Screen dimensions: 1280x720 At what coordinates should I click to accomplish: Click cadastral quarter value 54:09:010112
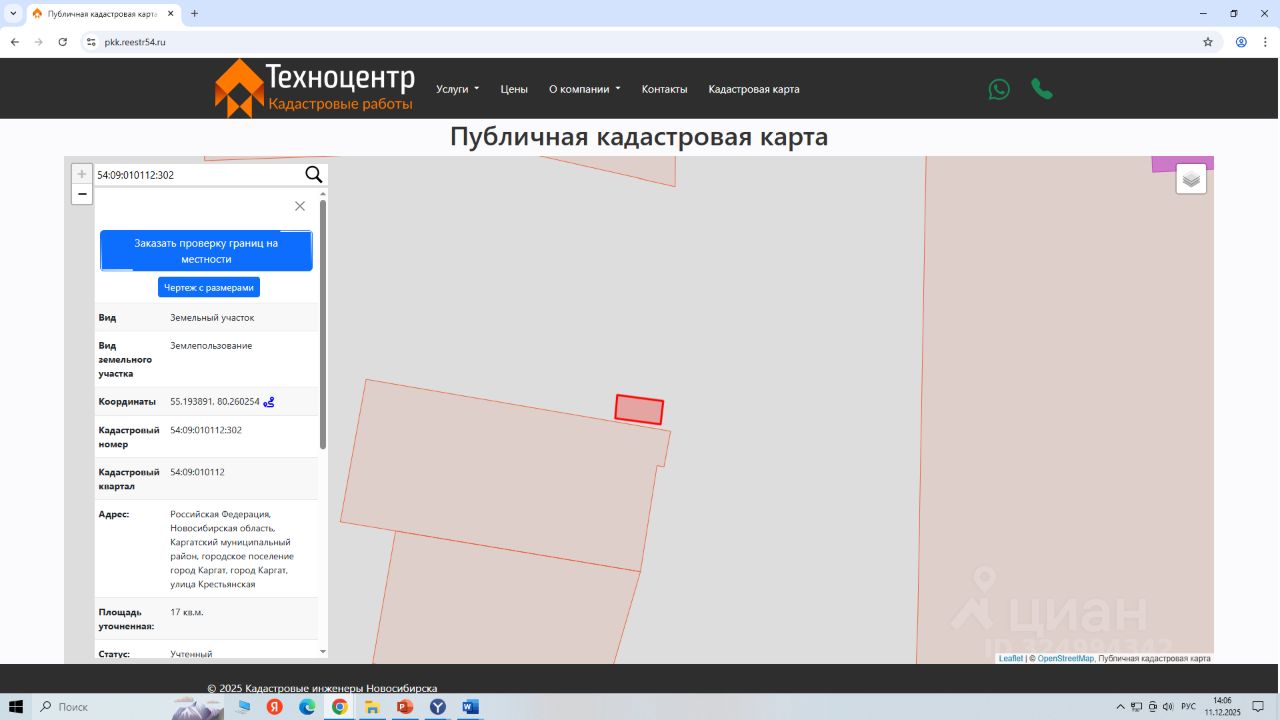[197, 472]
